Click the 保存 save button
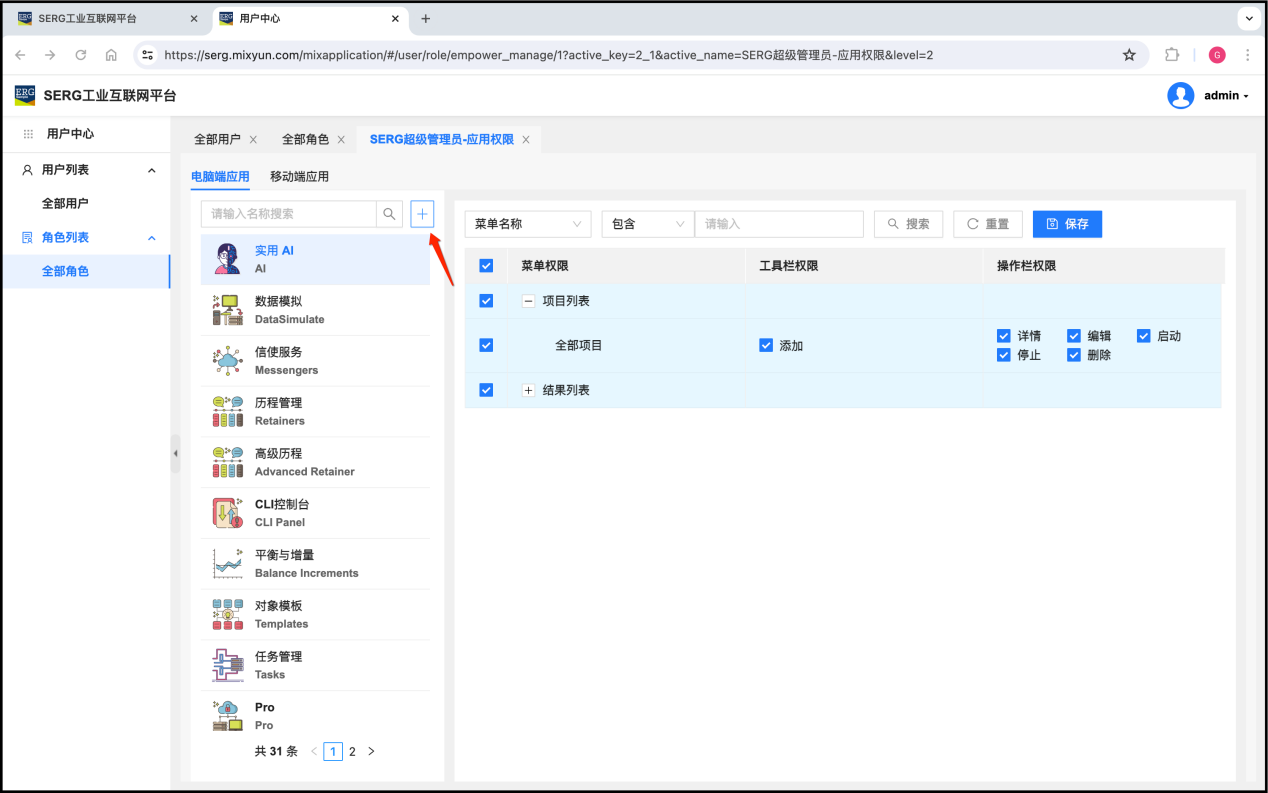 (x=1067, y=224)
